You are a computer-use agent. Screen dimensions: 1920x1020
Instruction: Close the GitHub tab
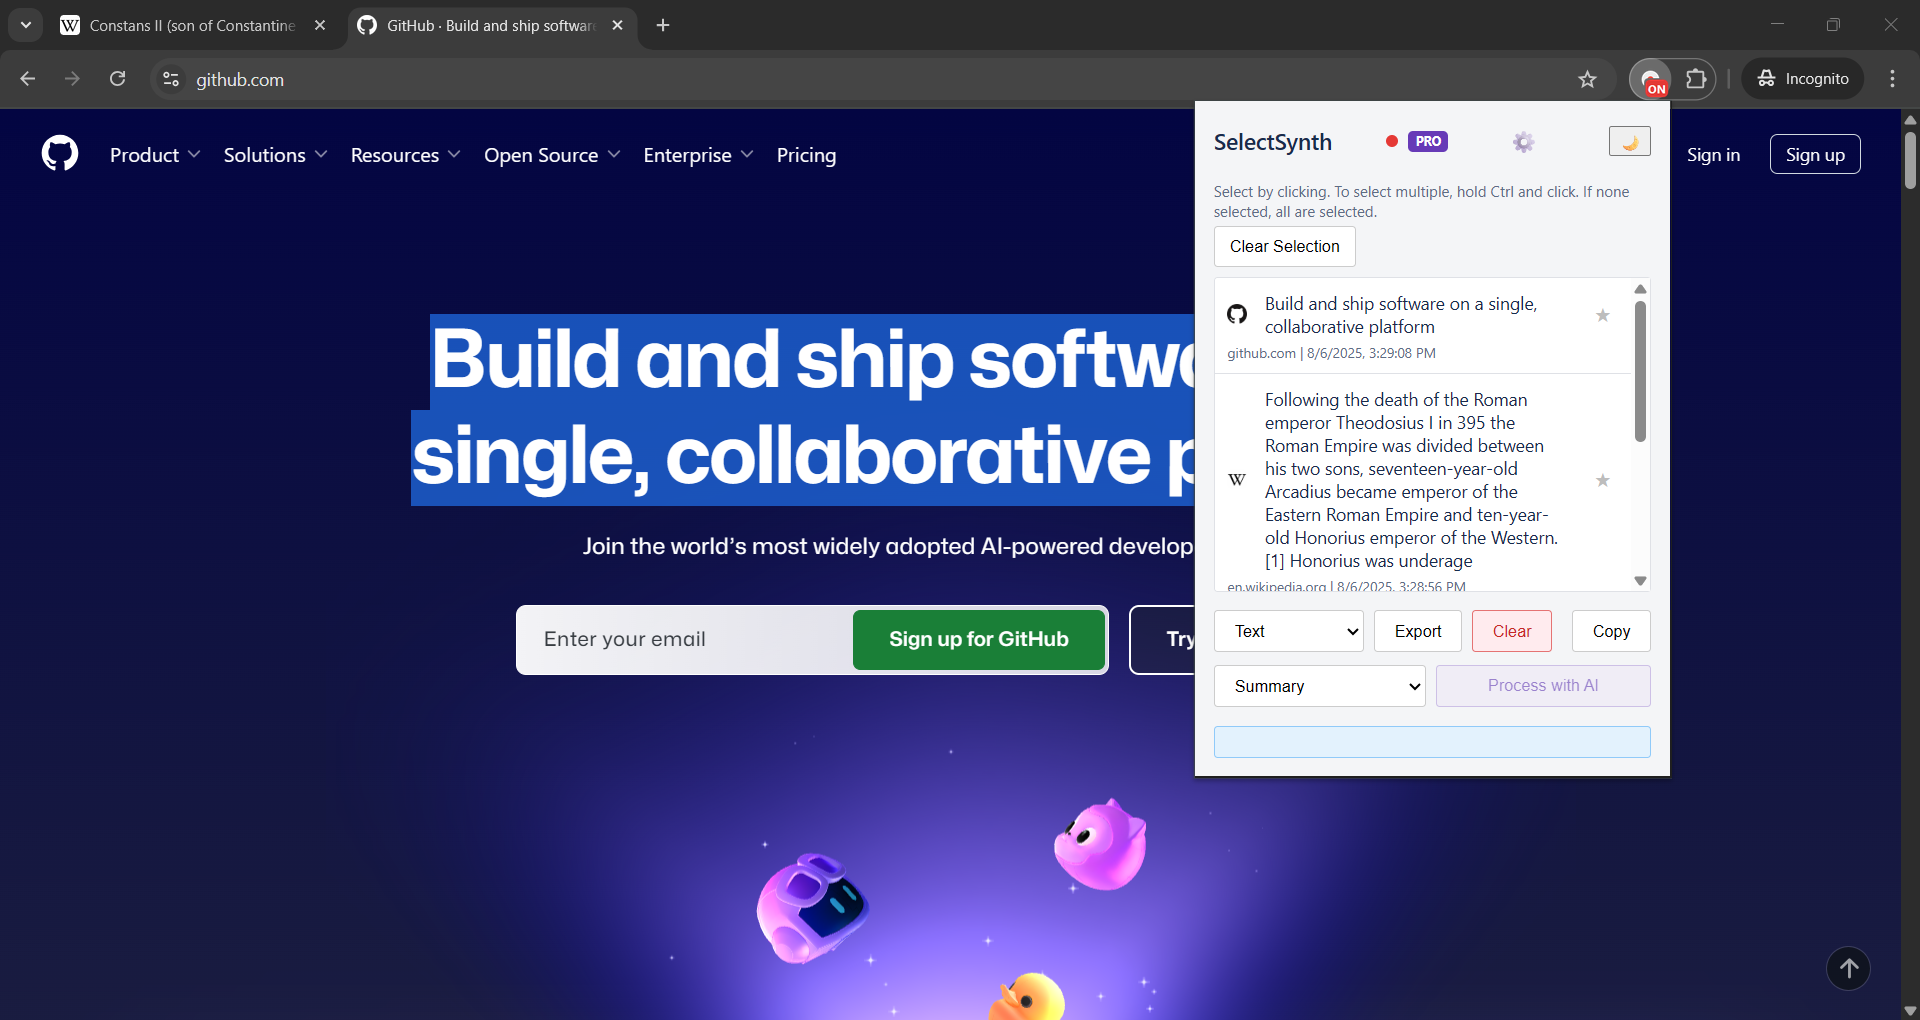[x=617, y=25]
